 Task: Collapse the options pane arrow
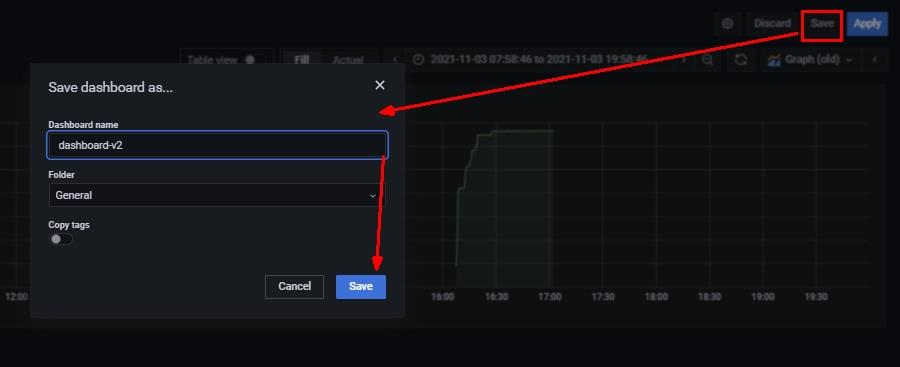(875, 60)
